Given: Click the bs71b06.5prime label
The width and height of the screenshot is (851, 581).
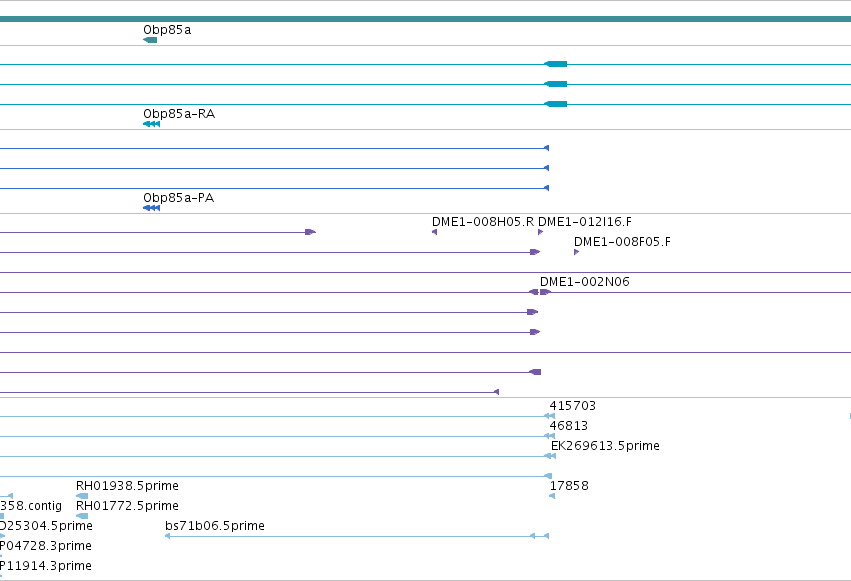Looking at the screenshot, I should click(x=215, y=526).
